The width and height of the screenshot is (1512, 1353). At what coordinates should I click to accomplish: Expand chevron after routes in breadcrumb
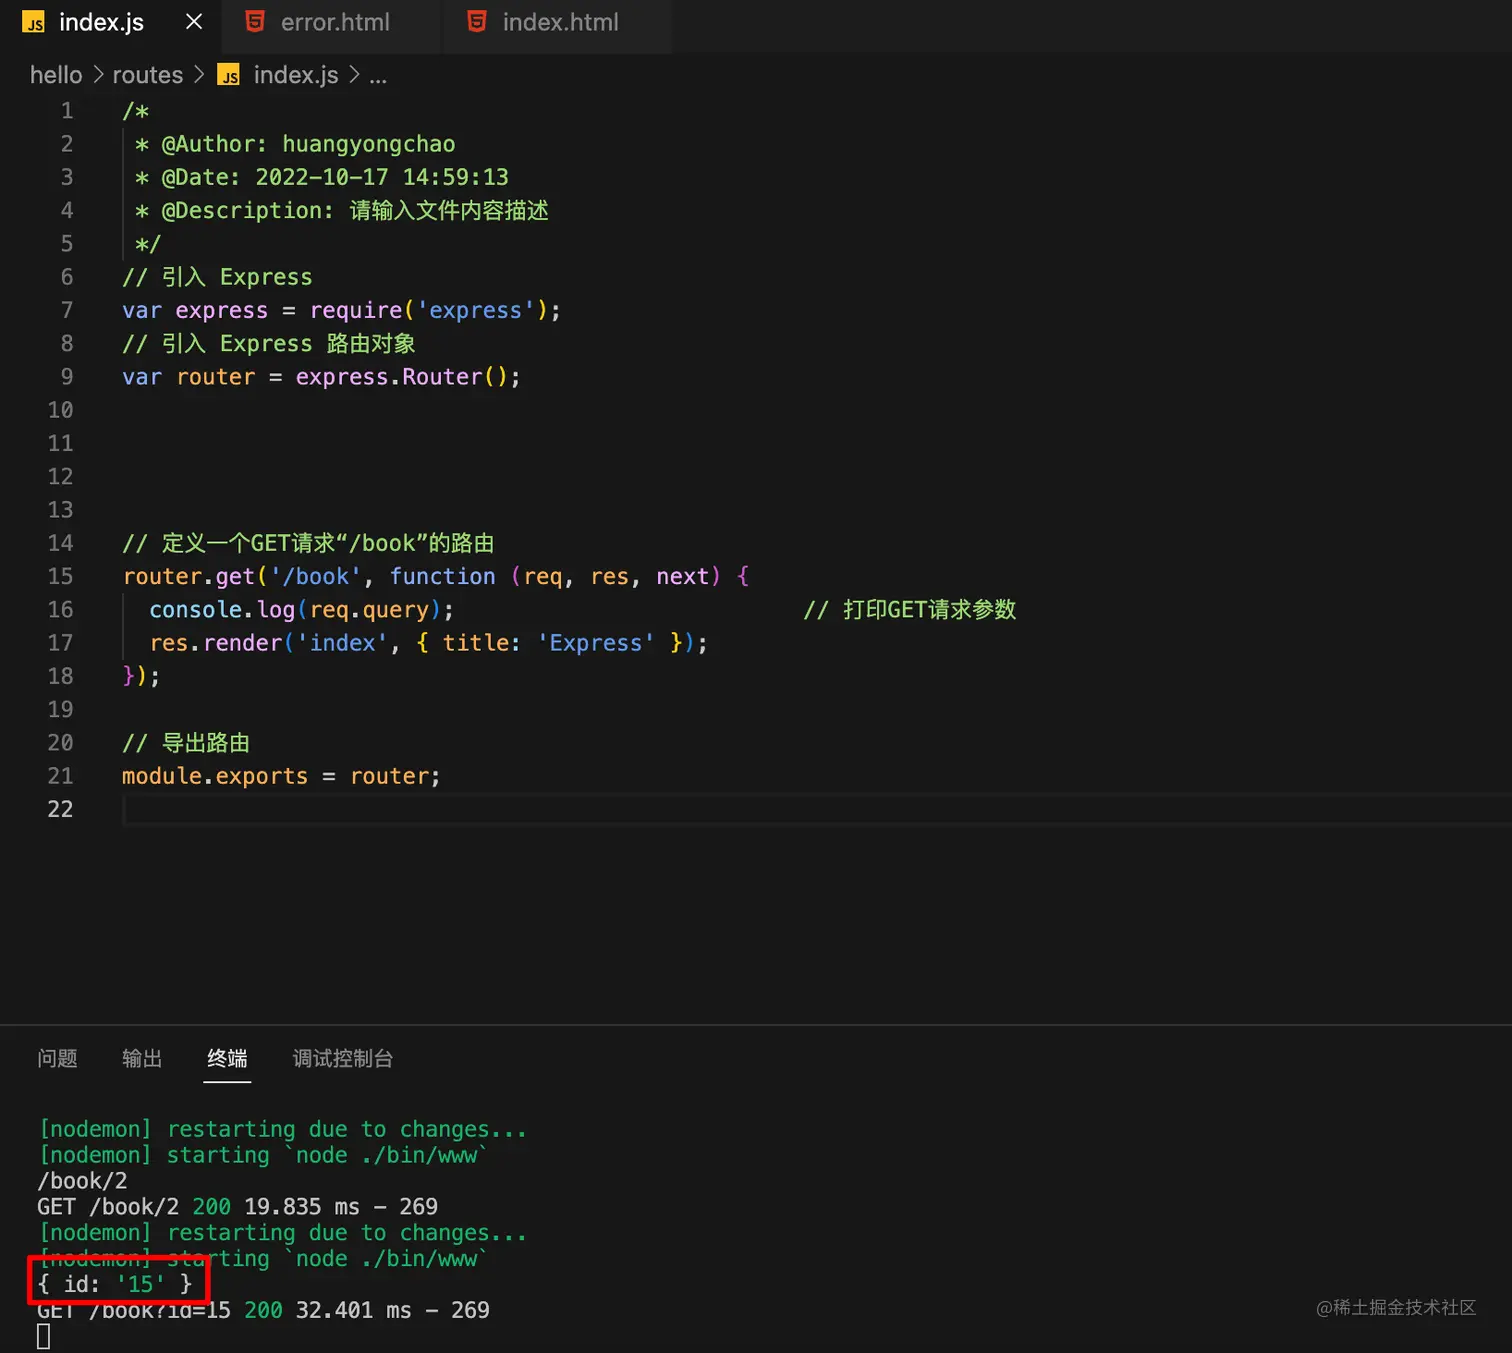point(199,75)
